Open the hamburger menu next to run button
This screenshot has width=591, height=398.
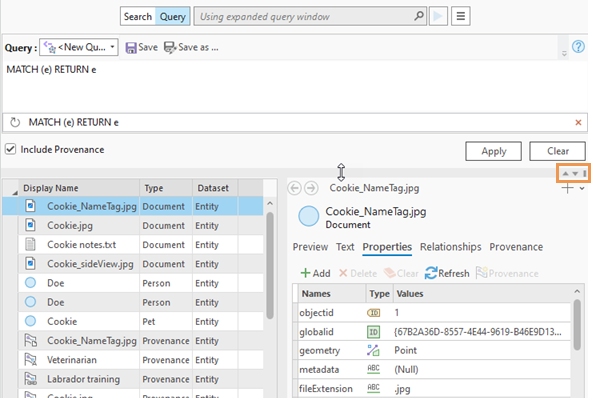[x=461, y=16]
